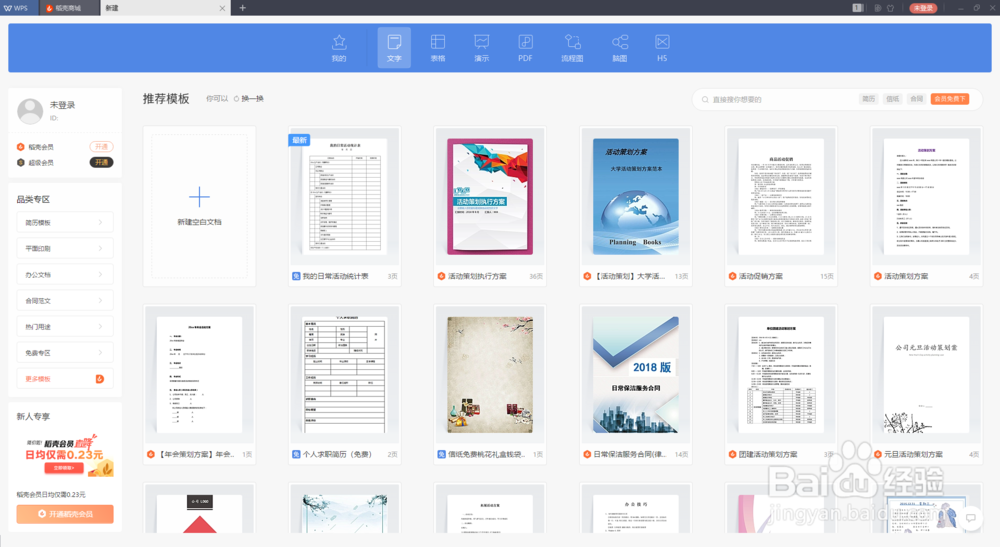Expand the 免费专区 category
The height and width of the screenshot is (547, 1000).
click(65, 353)
